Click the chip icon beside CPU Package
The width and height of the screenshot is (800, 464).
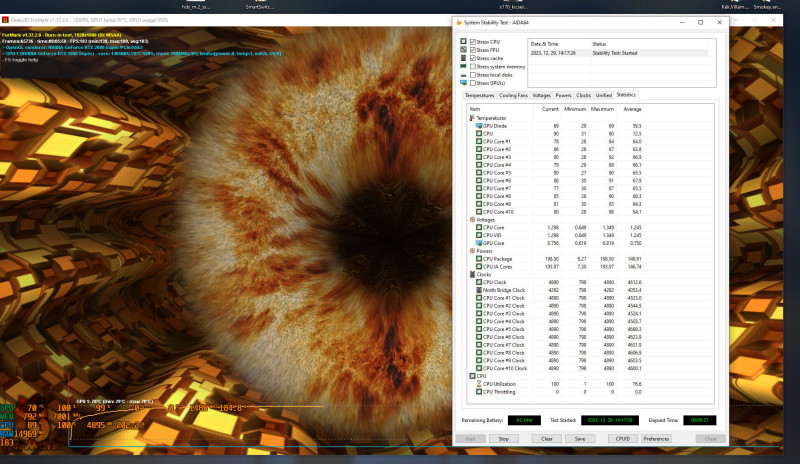(479, 259)
